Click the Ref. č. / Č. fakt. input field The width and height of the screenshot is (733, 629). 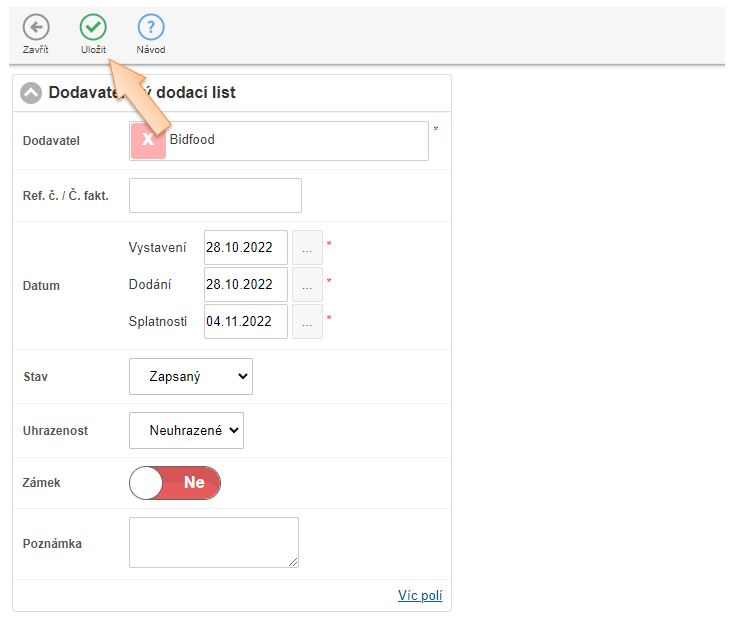tap(215, 196)
